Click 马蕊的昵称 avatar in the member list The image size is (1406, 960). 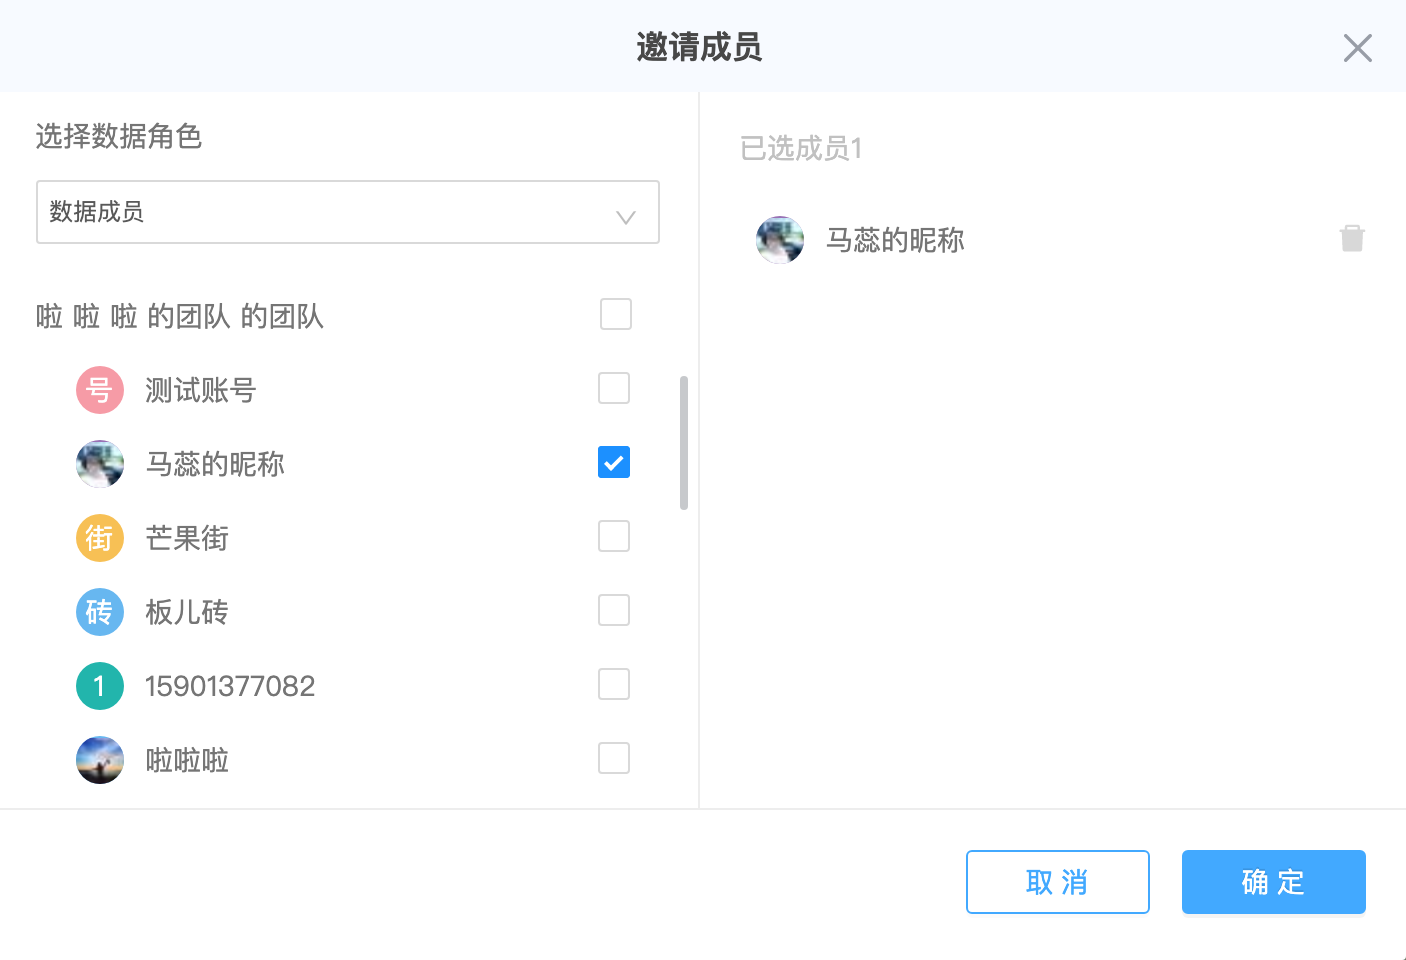pyautogui.click(x=100, y=464)
